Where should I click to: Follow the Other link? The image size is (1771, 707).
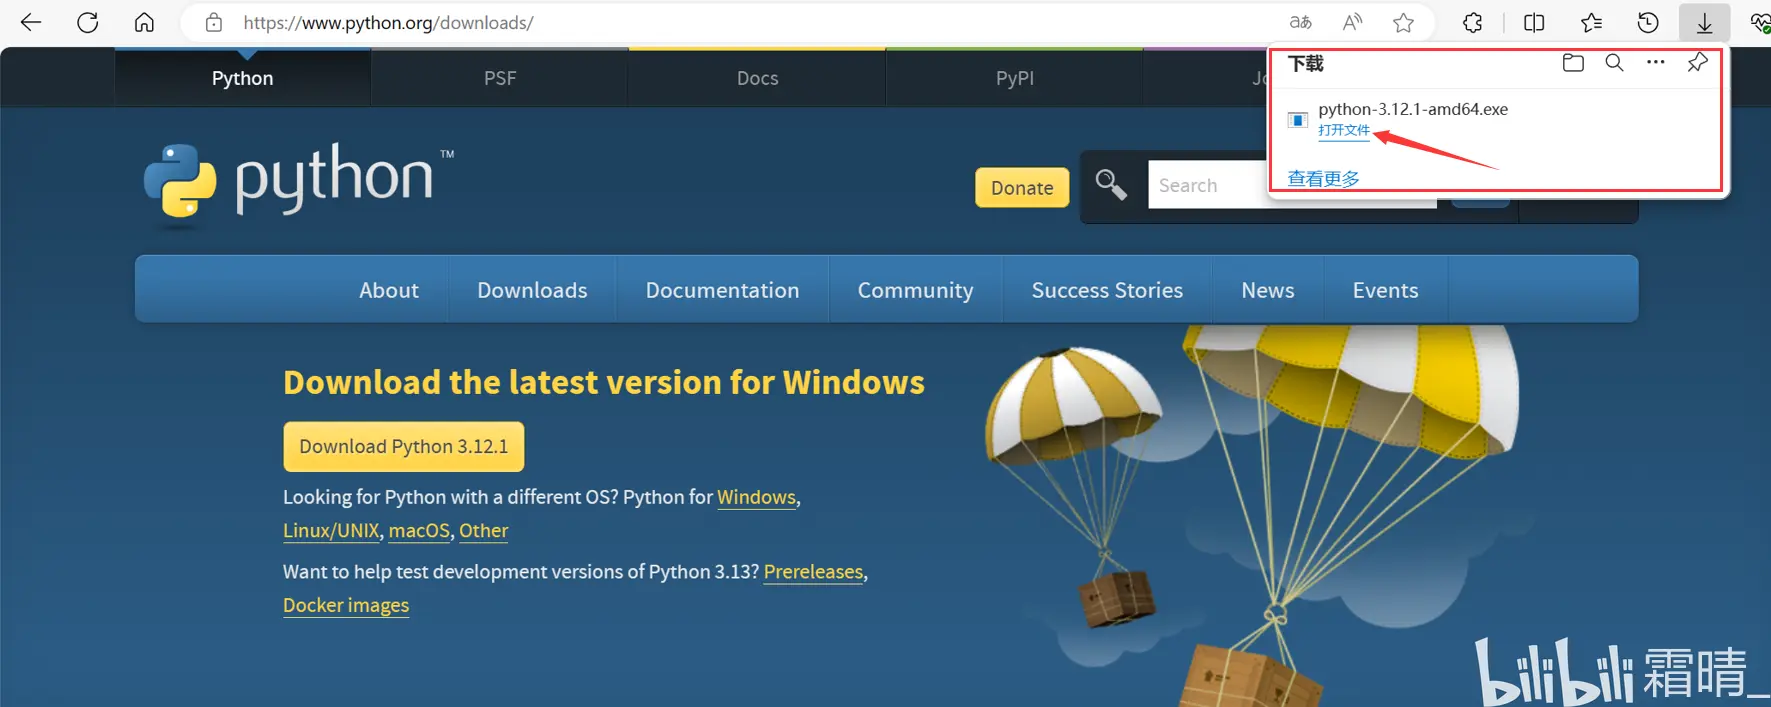[484, 531]
